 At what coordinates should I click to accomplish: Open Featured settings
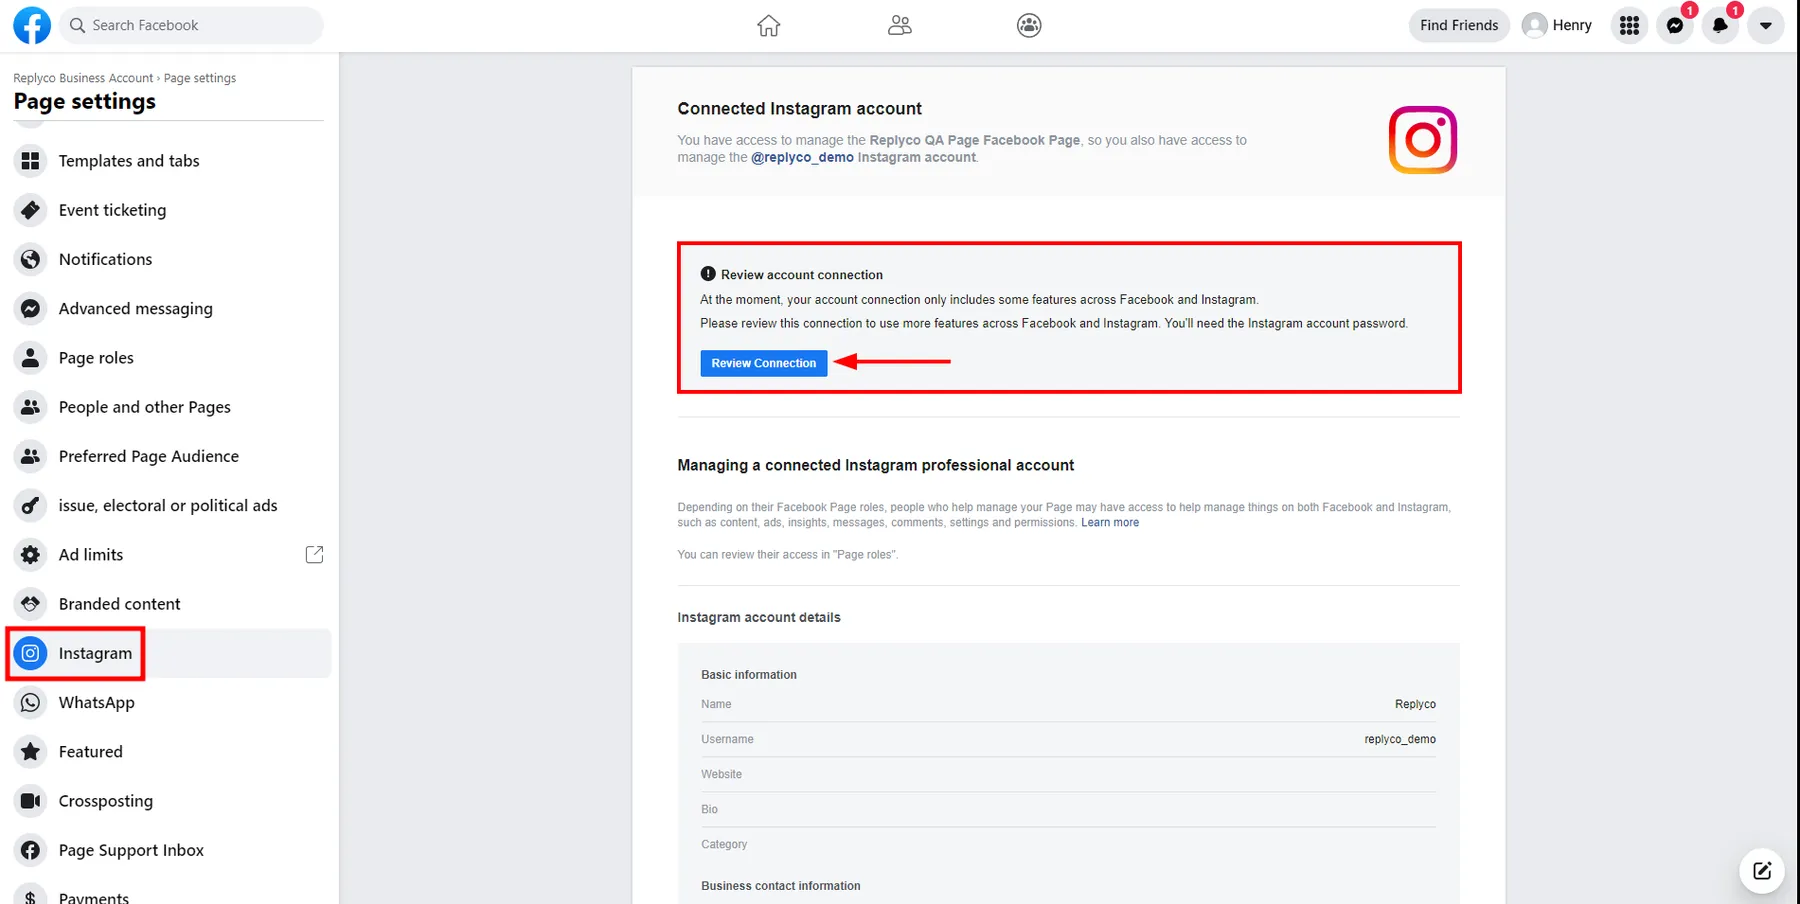click(170, 752)
